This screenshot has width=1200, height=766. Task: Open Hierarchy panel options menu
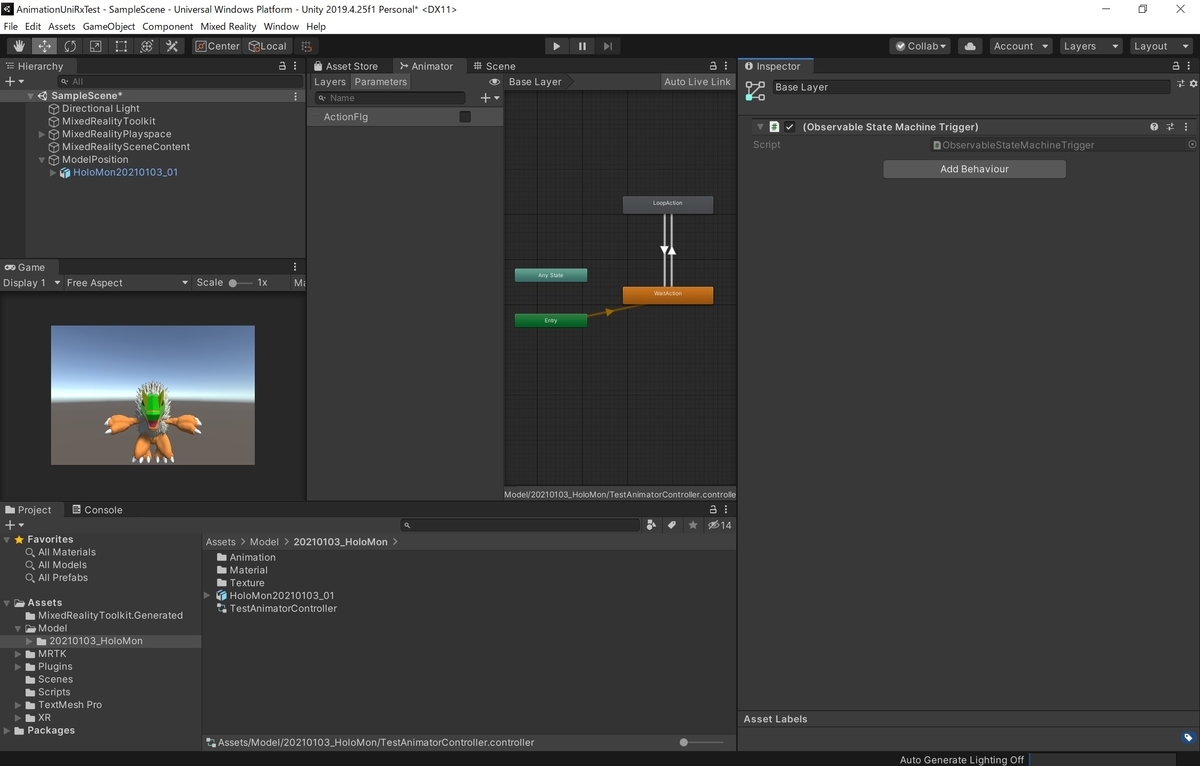[296, 66]
